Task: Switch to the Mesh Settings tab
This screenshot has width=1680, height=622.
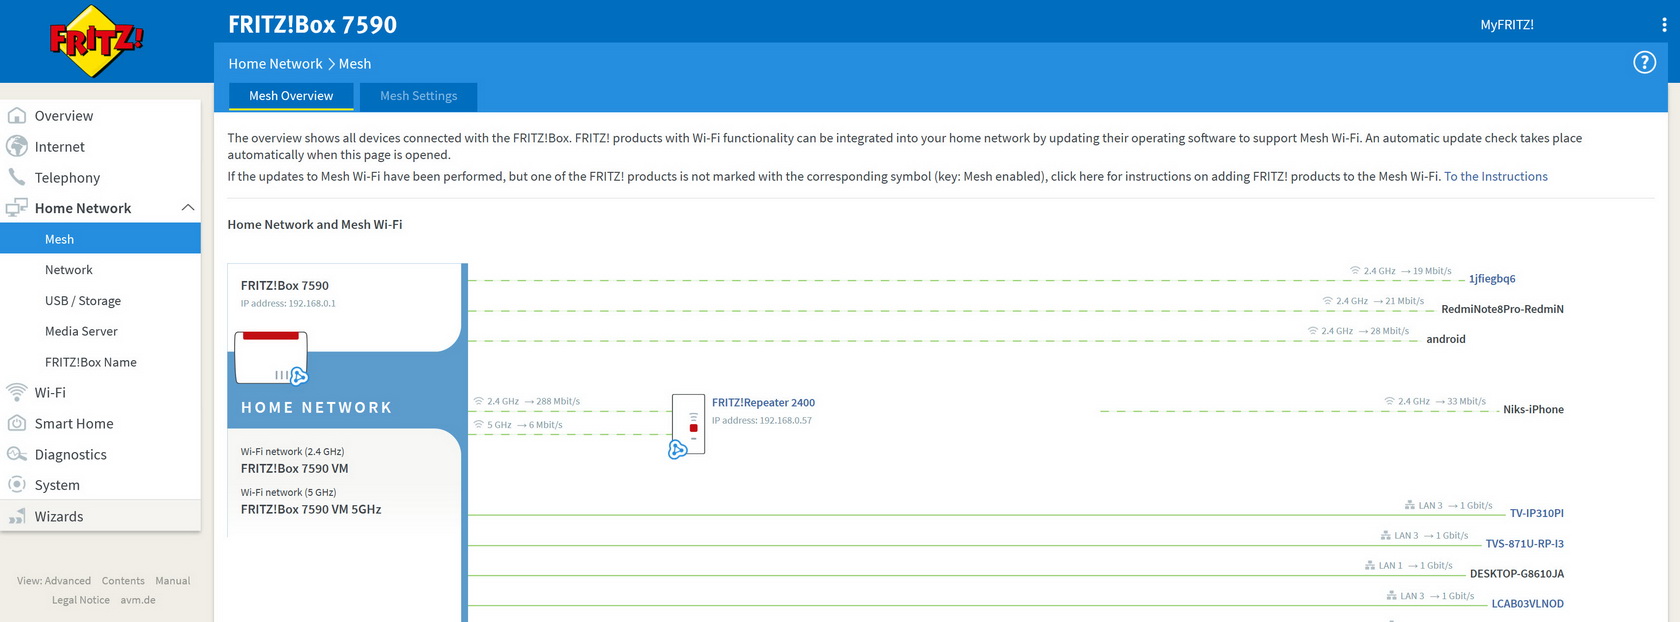Action: click(418, 96)
